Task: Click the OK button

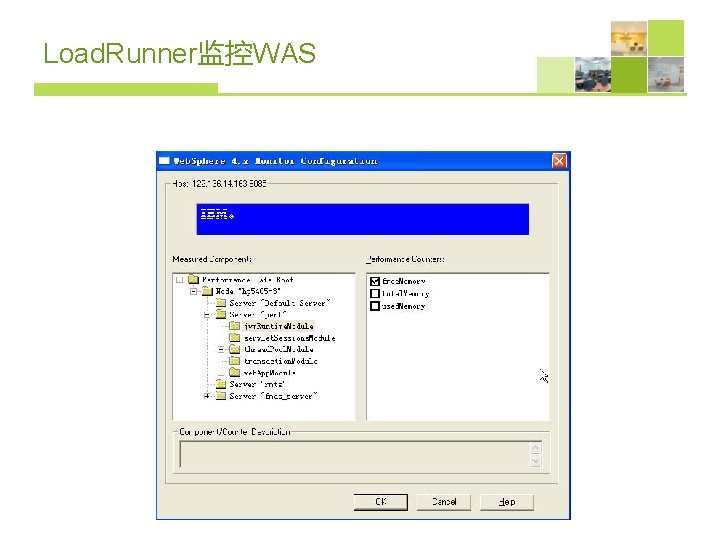Action: [381, 502]
